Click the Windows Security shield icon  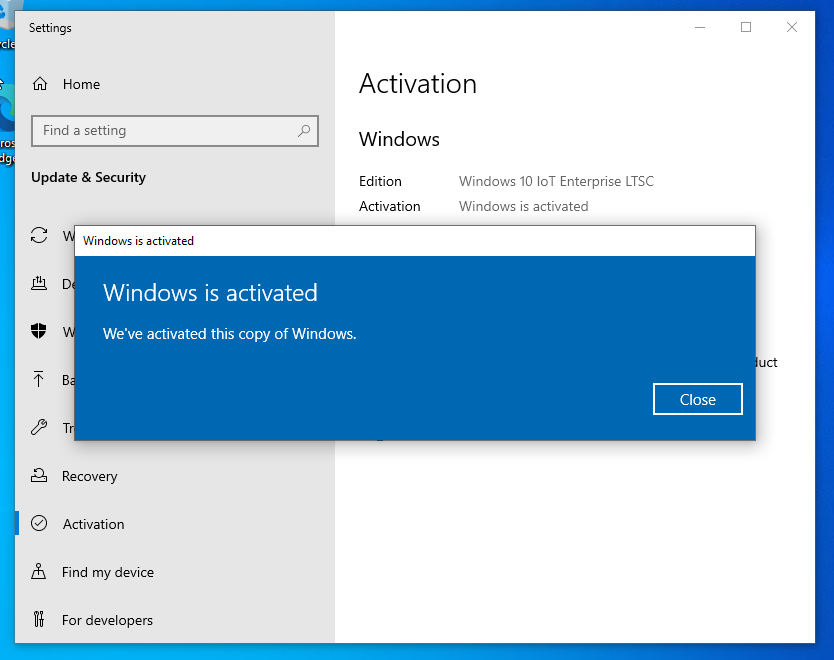[x=39, y=332]
